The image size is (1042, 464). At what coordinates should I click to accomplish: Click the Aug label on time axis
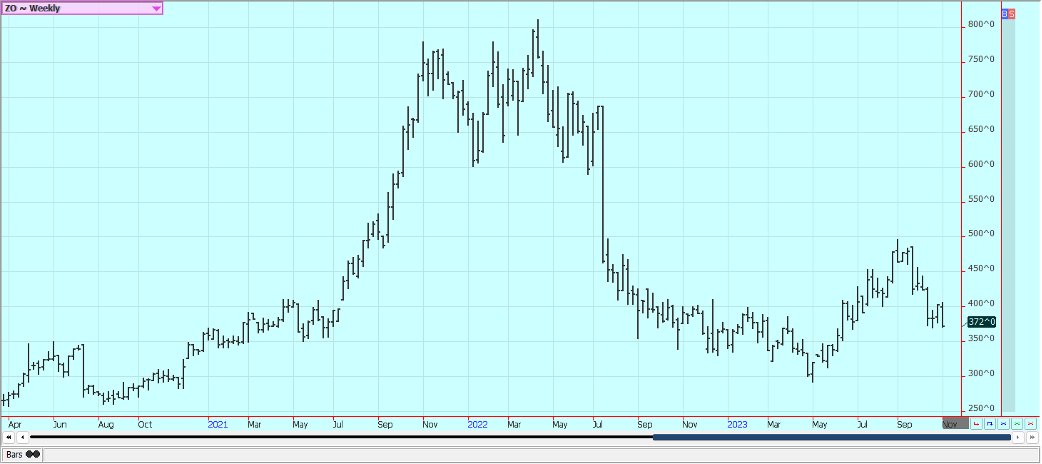click(x=106, y=423)
